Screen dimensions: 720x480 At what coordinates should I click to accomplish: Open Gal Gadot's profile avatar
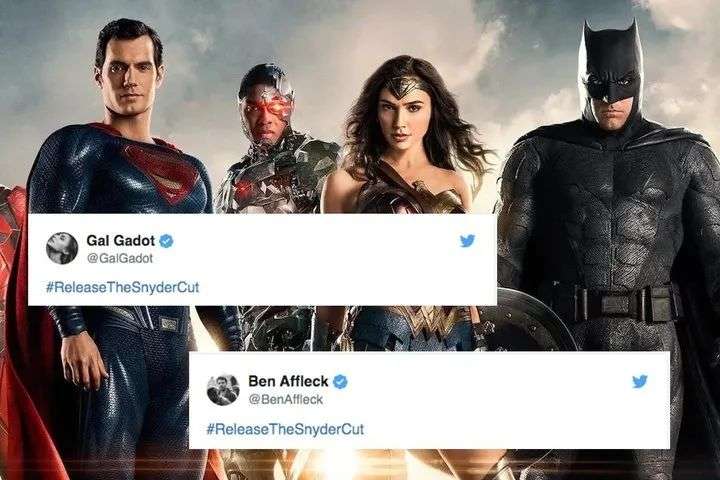[x=62, y=248]
